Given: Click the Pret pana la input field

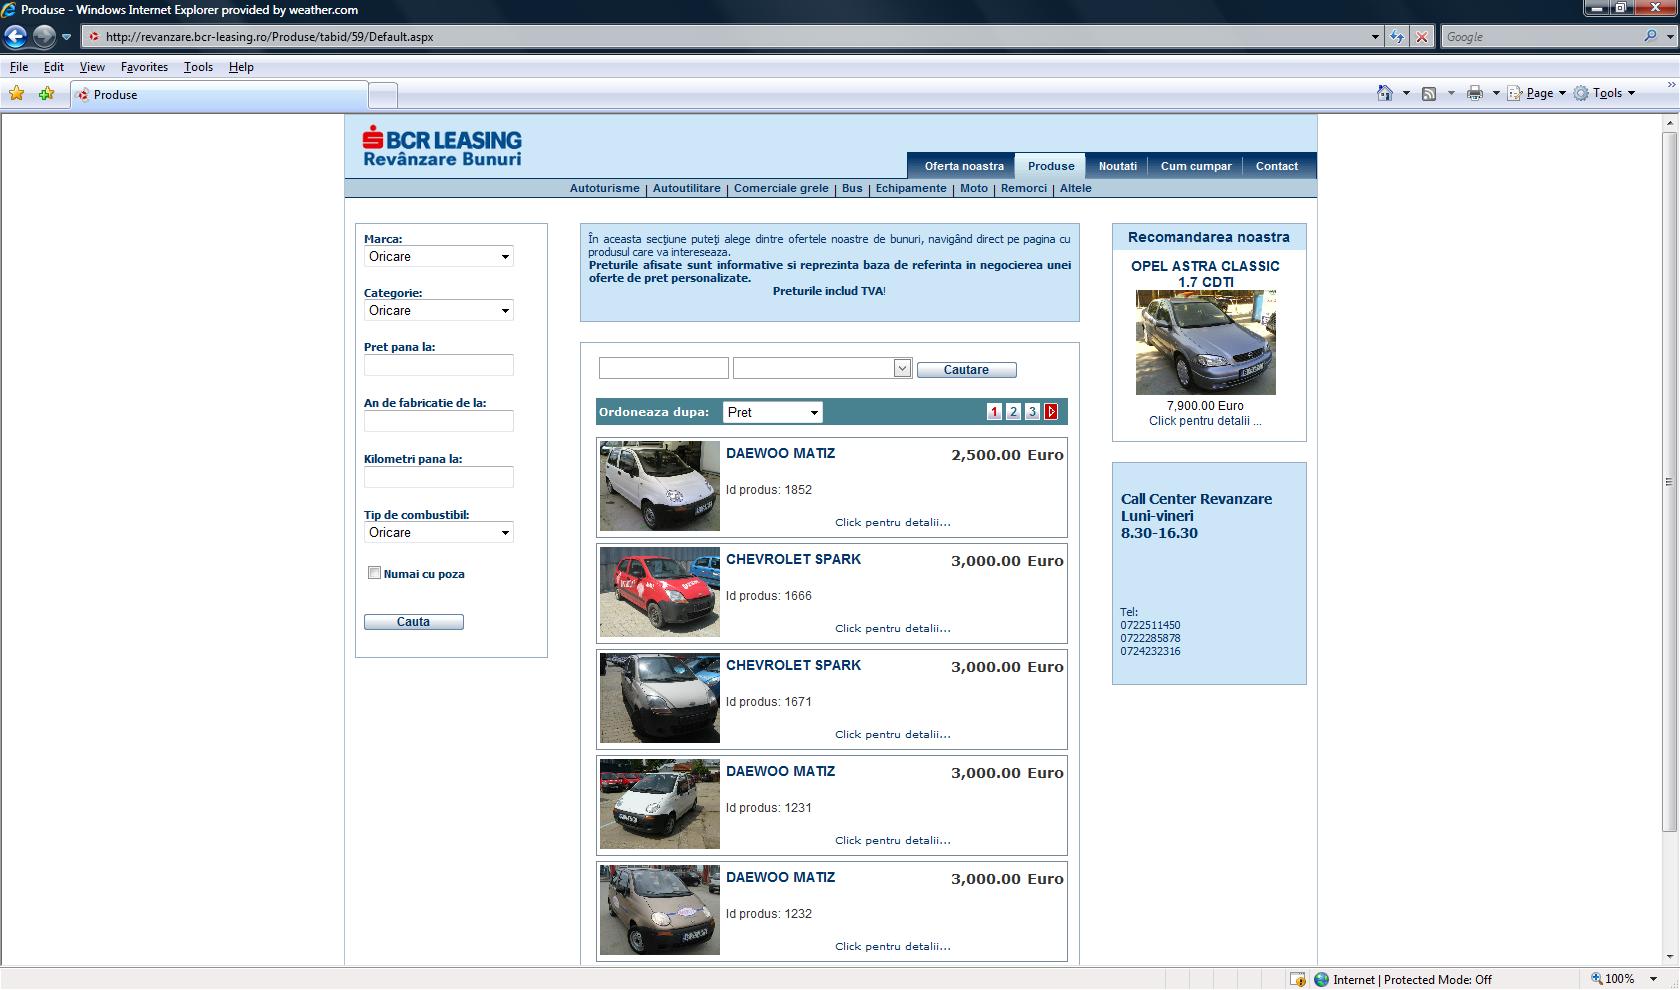Looking at the screenshot, I should [x=439, y=365].
